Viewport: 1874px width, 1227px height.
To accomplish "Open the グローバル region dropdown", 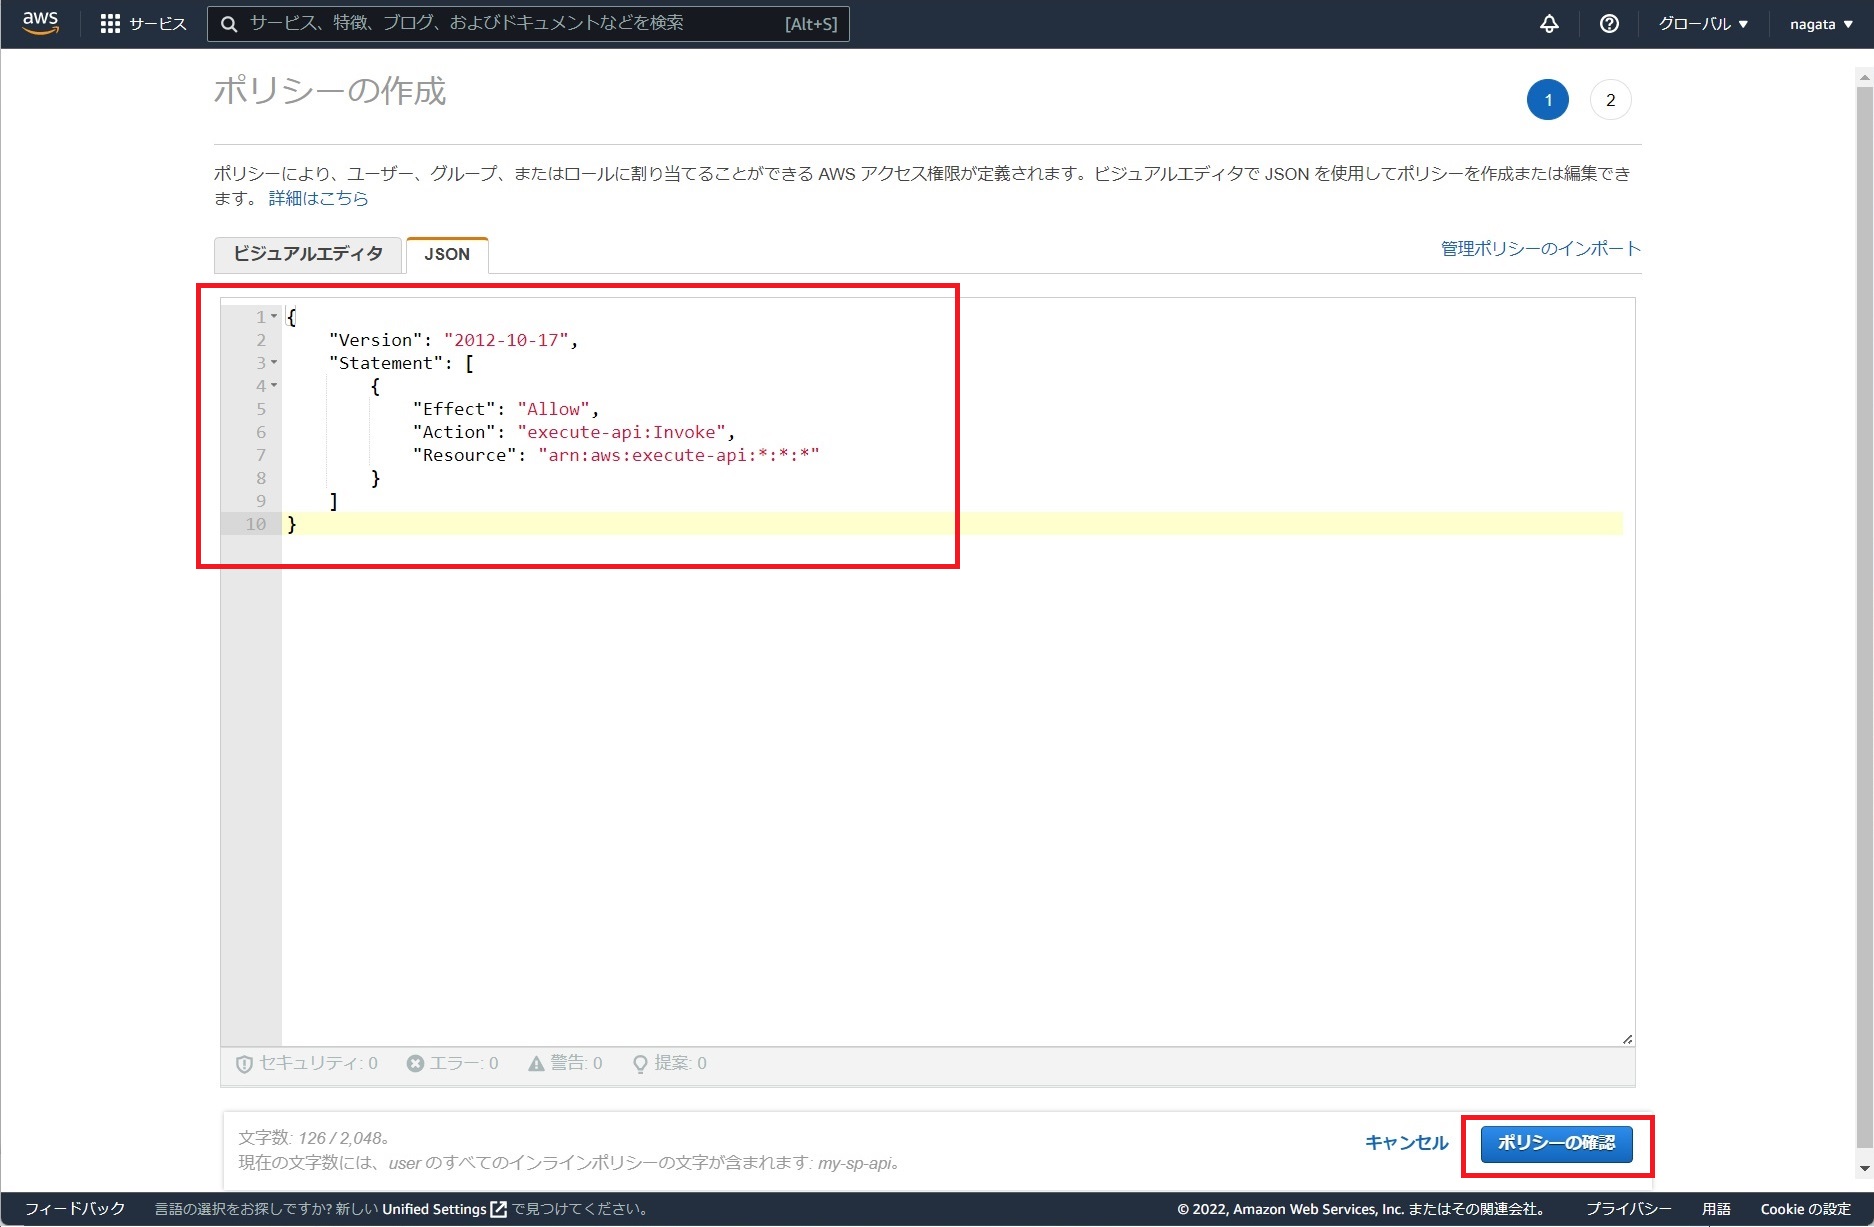I will coord(1702,23).
